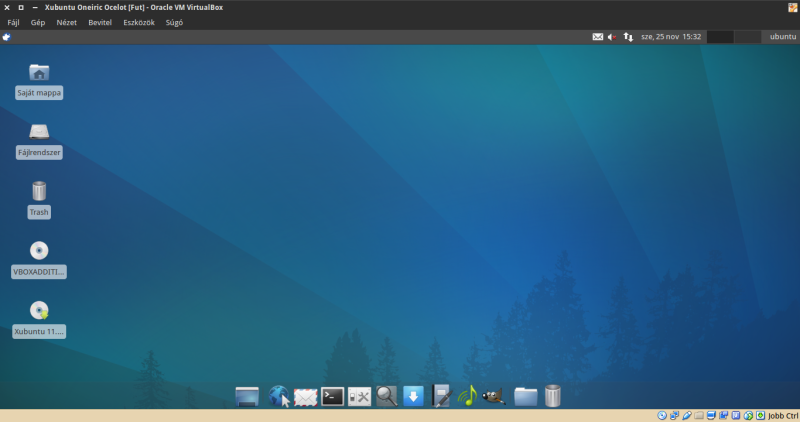Image resolution: width=800 pixels, height=422 pixels.
Task: Open the Fájl menu
Action: coord(13,22)
